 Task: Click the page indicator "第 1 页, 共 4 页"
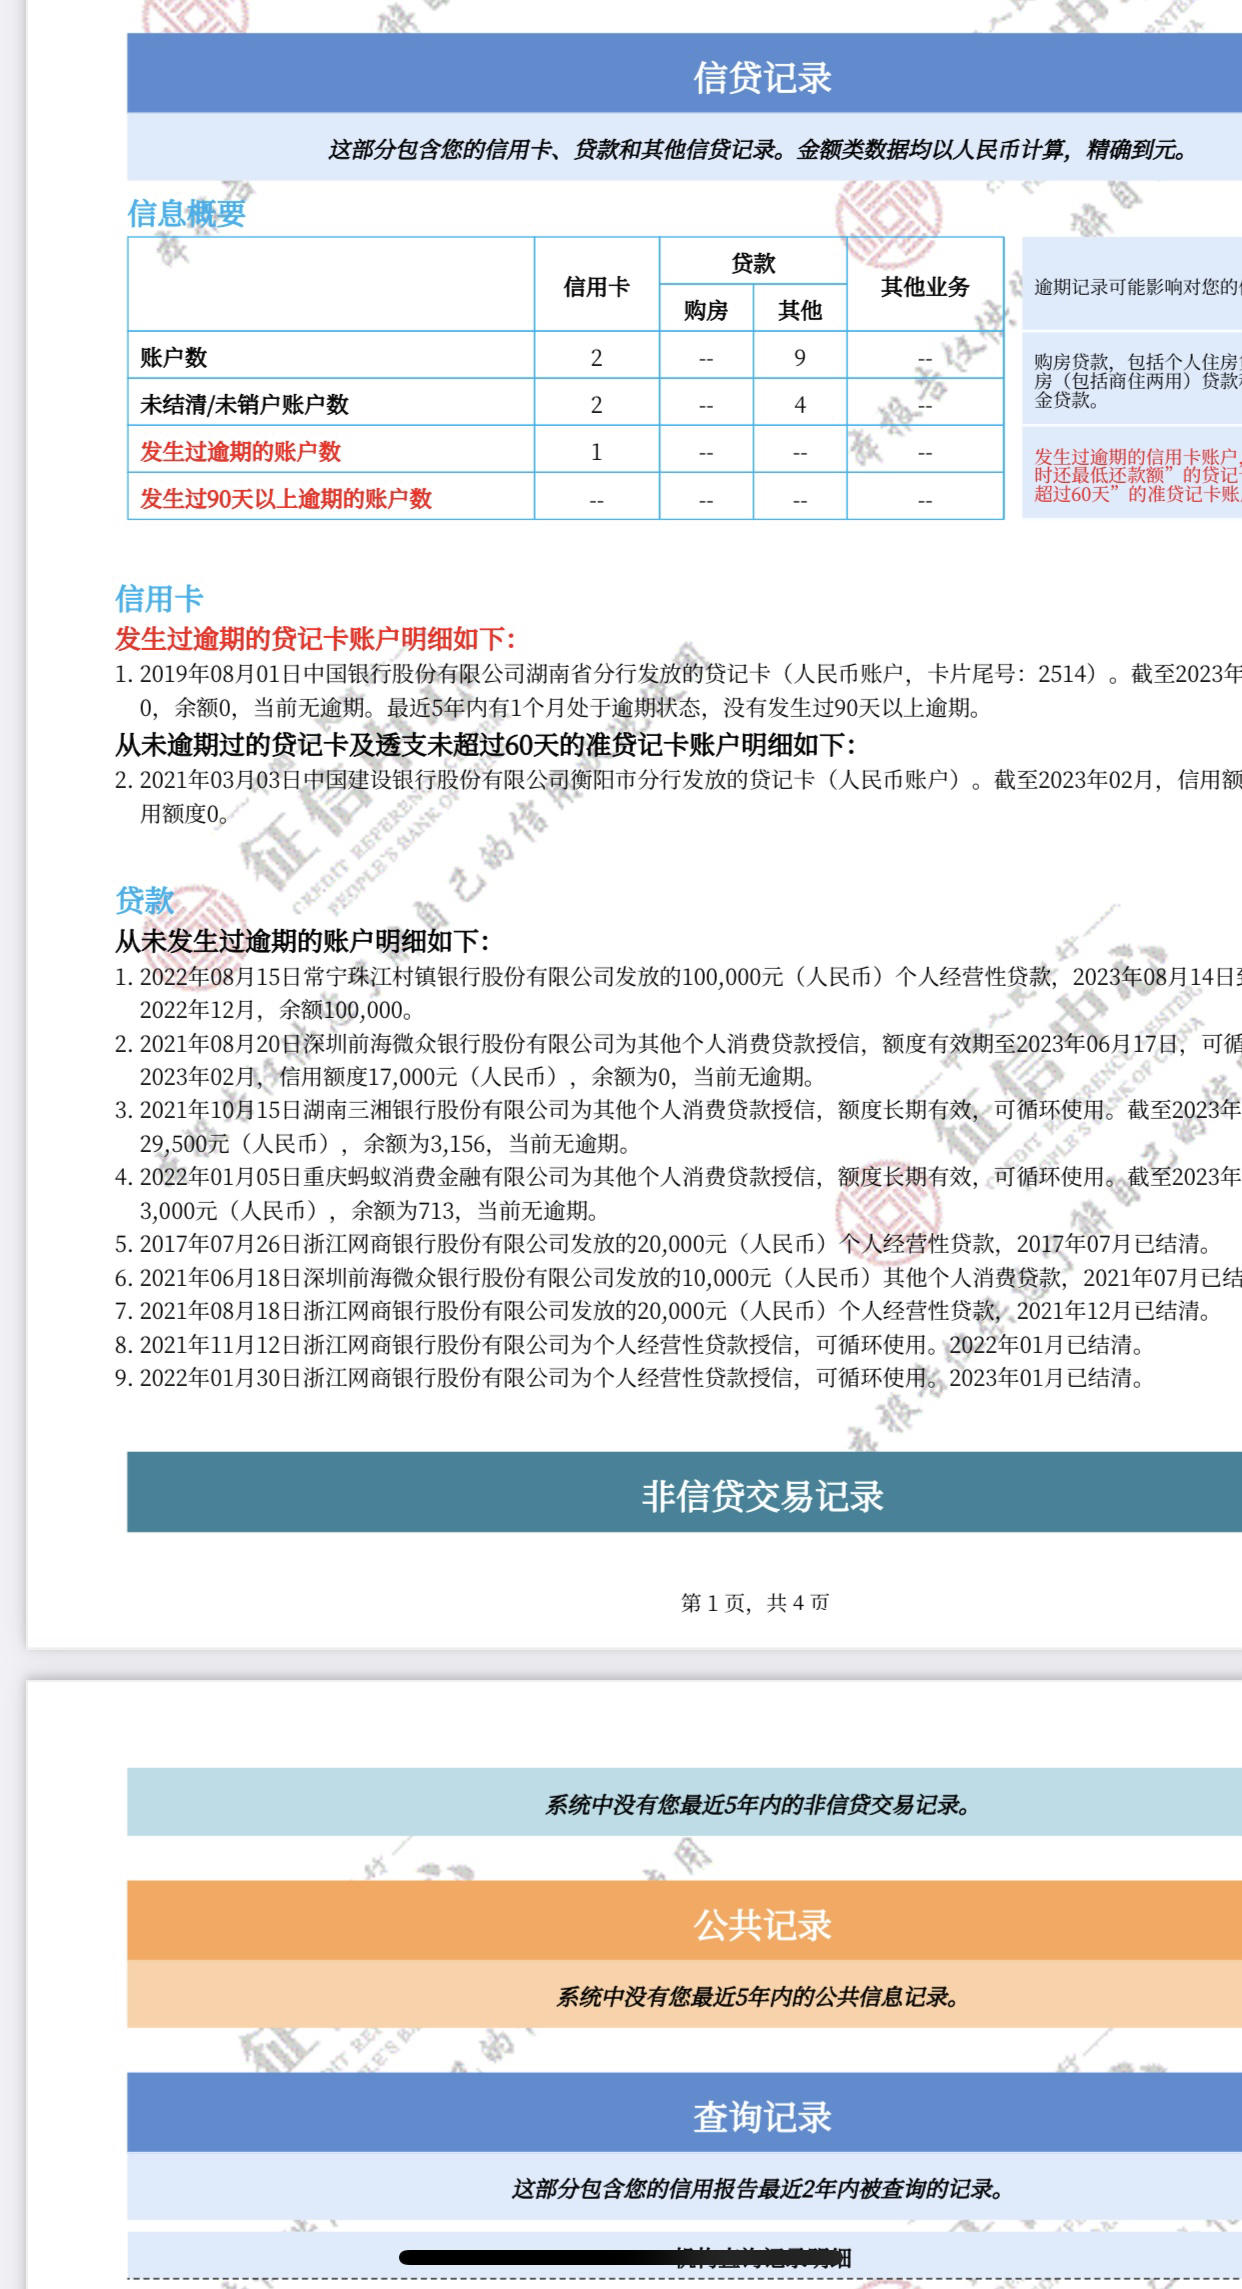click(755, 1602)
